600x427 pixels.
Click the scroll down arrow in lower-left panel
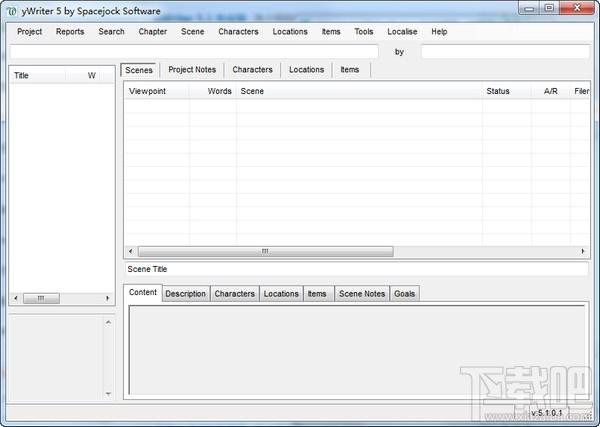pyautogui.click(x=108, y=393)
